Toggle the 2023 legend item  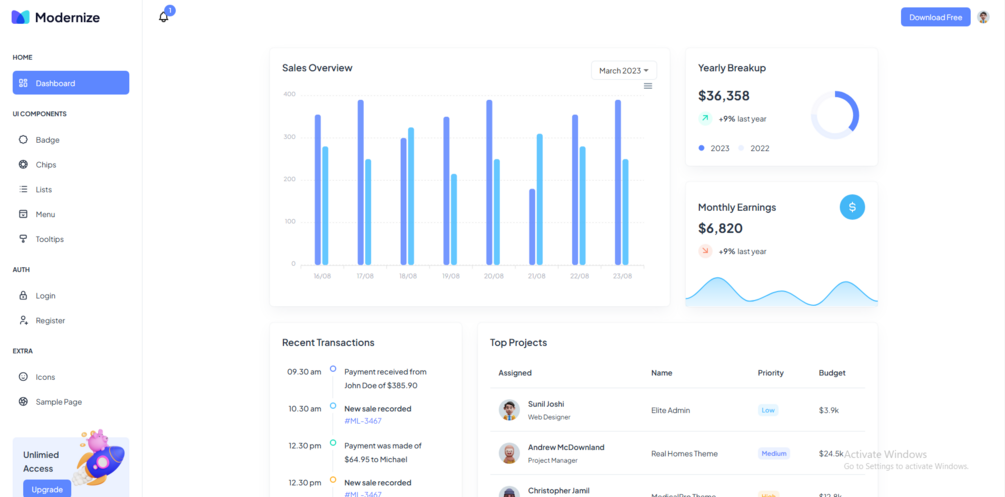click(x=714, y=148)
